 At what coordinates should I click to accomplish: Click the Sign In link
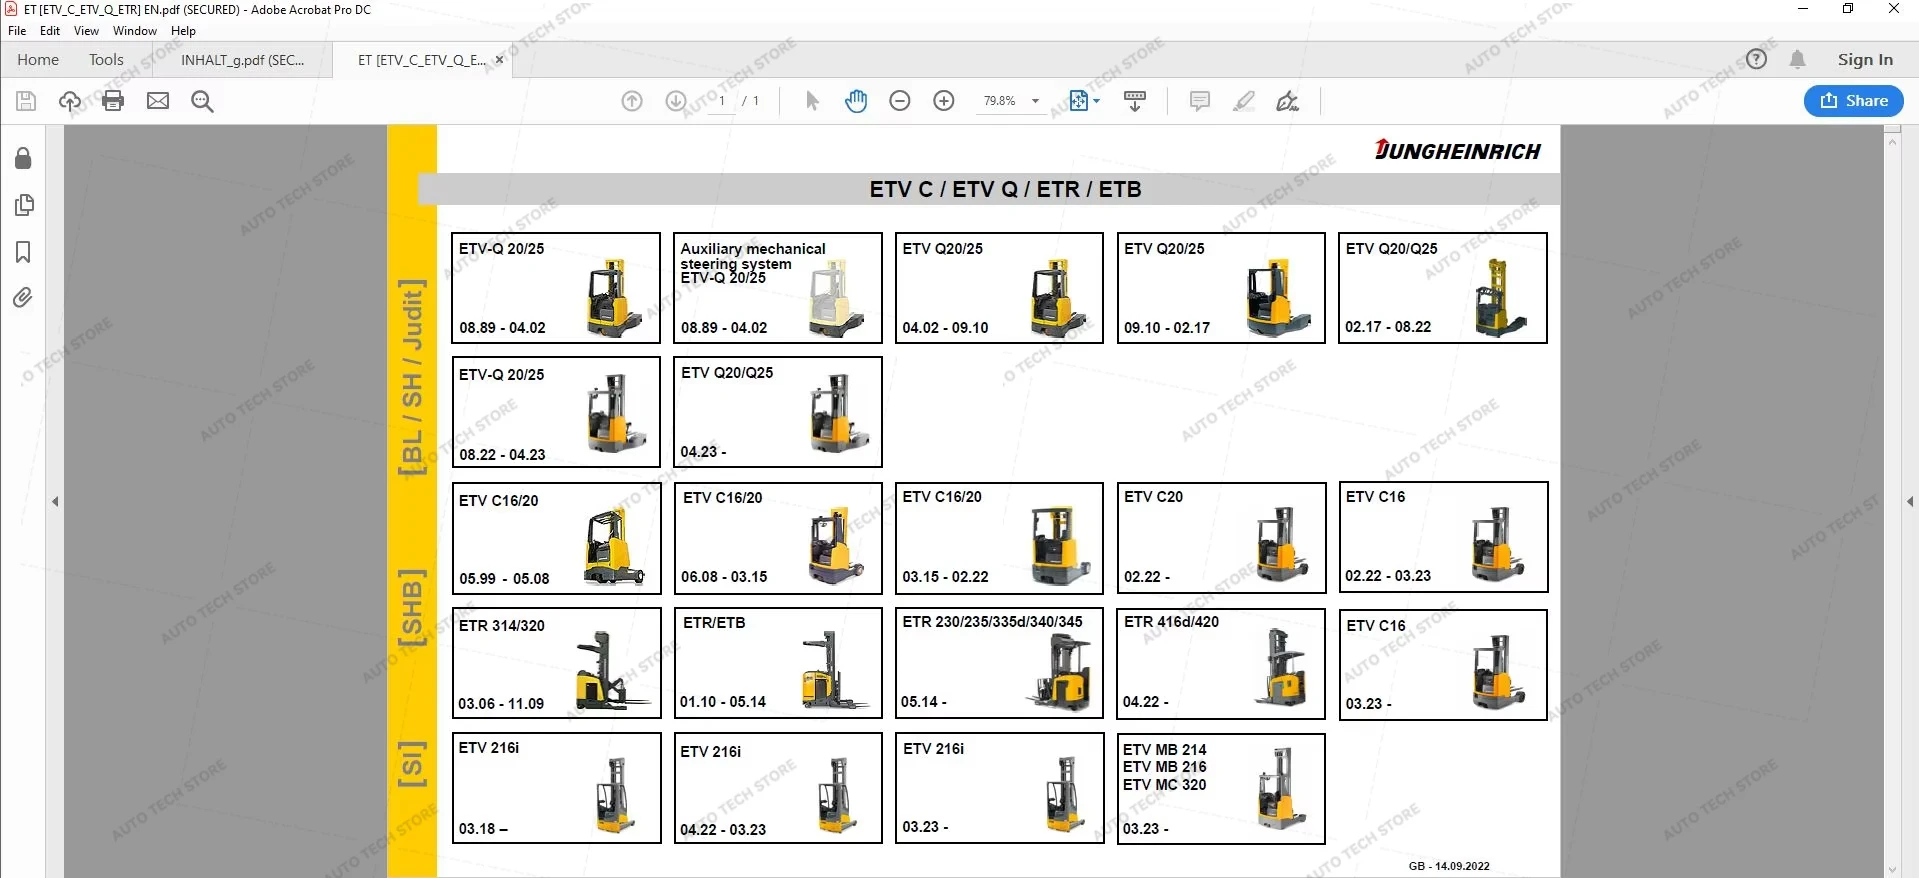click(1864, 59)
